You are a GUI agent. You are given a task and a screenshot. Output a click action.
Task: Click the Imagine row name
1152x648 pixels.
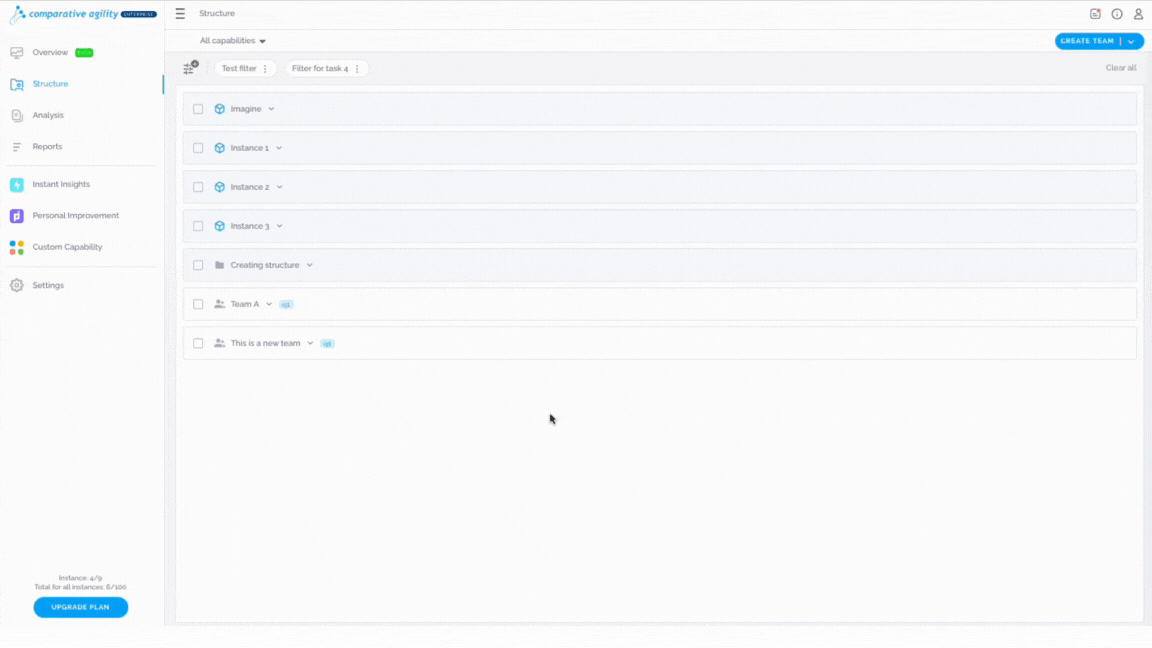coord(246,109)
